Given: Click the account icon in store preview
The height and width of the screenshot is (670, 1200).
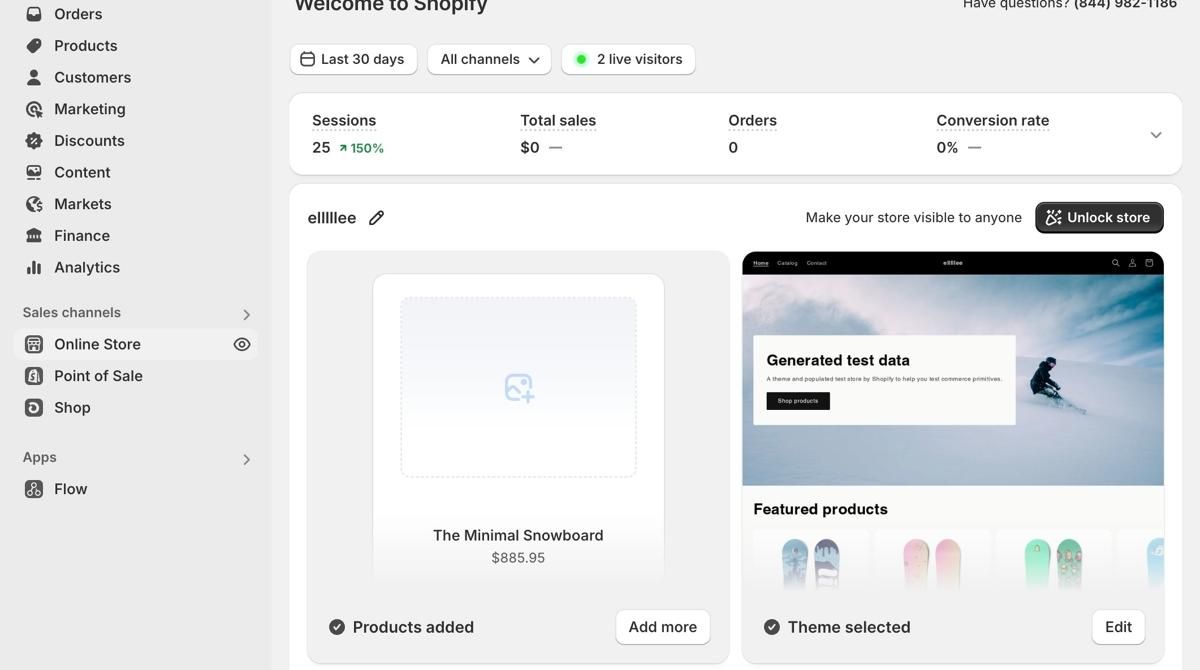Looking at the screenshot, I should [1132, 263].
